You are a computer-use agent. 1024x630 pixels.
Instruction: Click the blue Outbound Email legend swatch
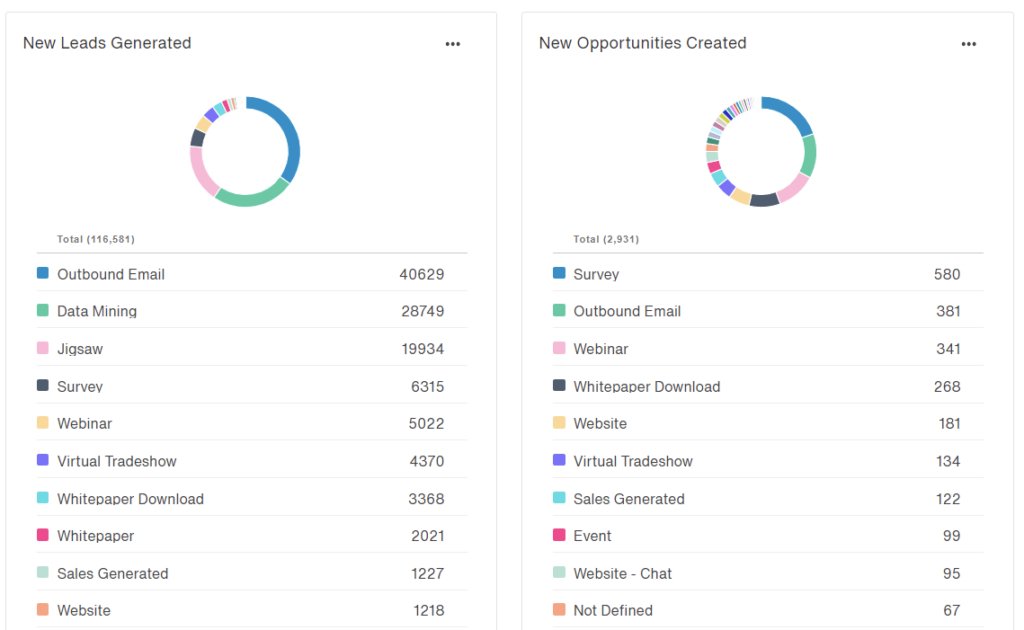(43, 273)
